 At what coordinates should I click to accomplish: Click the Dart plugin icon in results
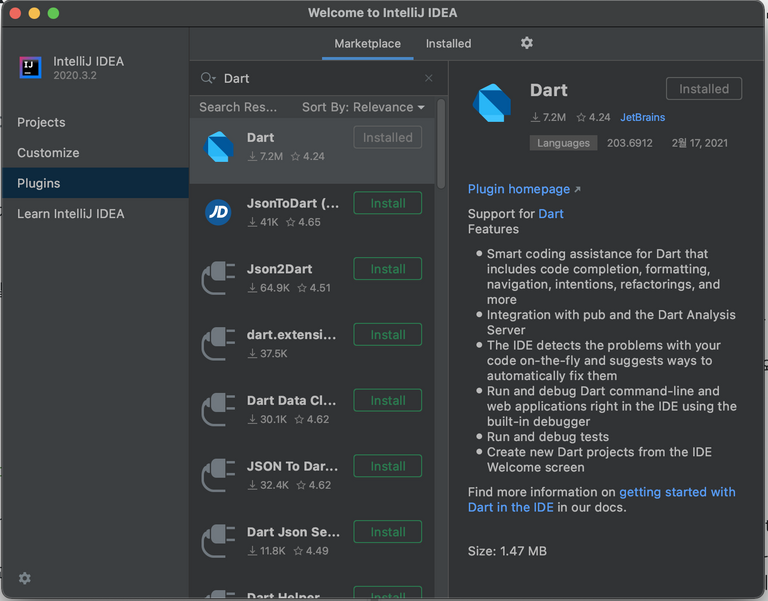tap(218, 146)
